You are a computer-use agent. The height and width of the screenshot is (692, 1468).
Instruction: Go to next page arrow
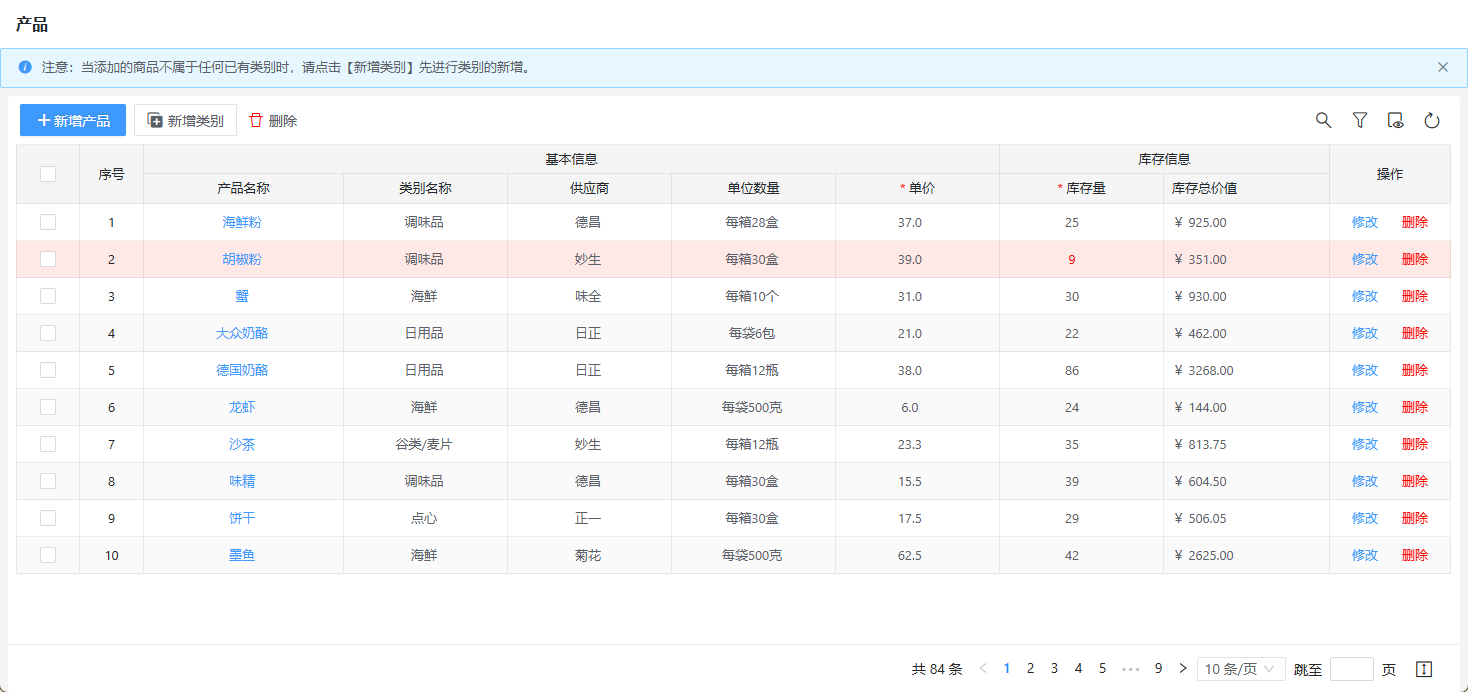coord(1183,669)
